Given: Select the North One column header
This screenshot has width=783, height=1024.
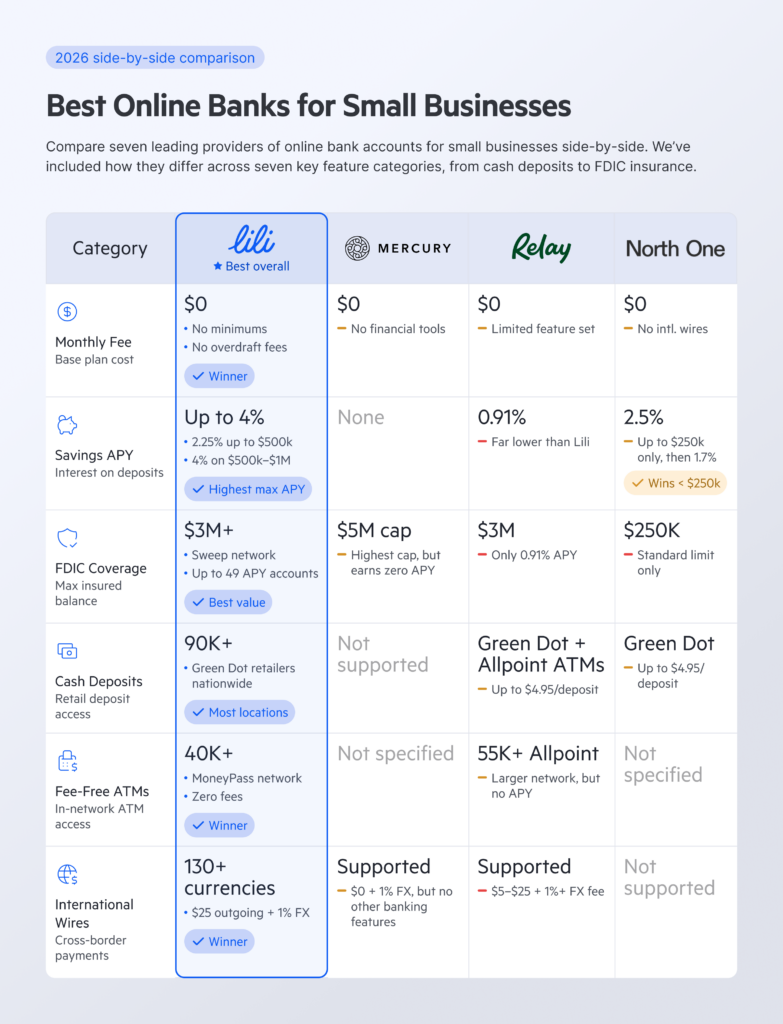Looking at the screenshot, I should (675, 248).
